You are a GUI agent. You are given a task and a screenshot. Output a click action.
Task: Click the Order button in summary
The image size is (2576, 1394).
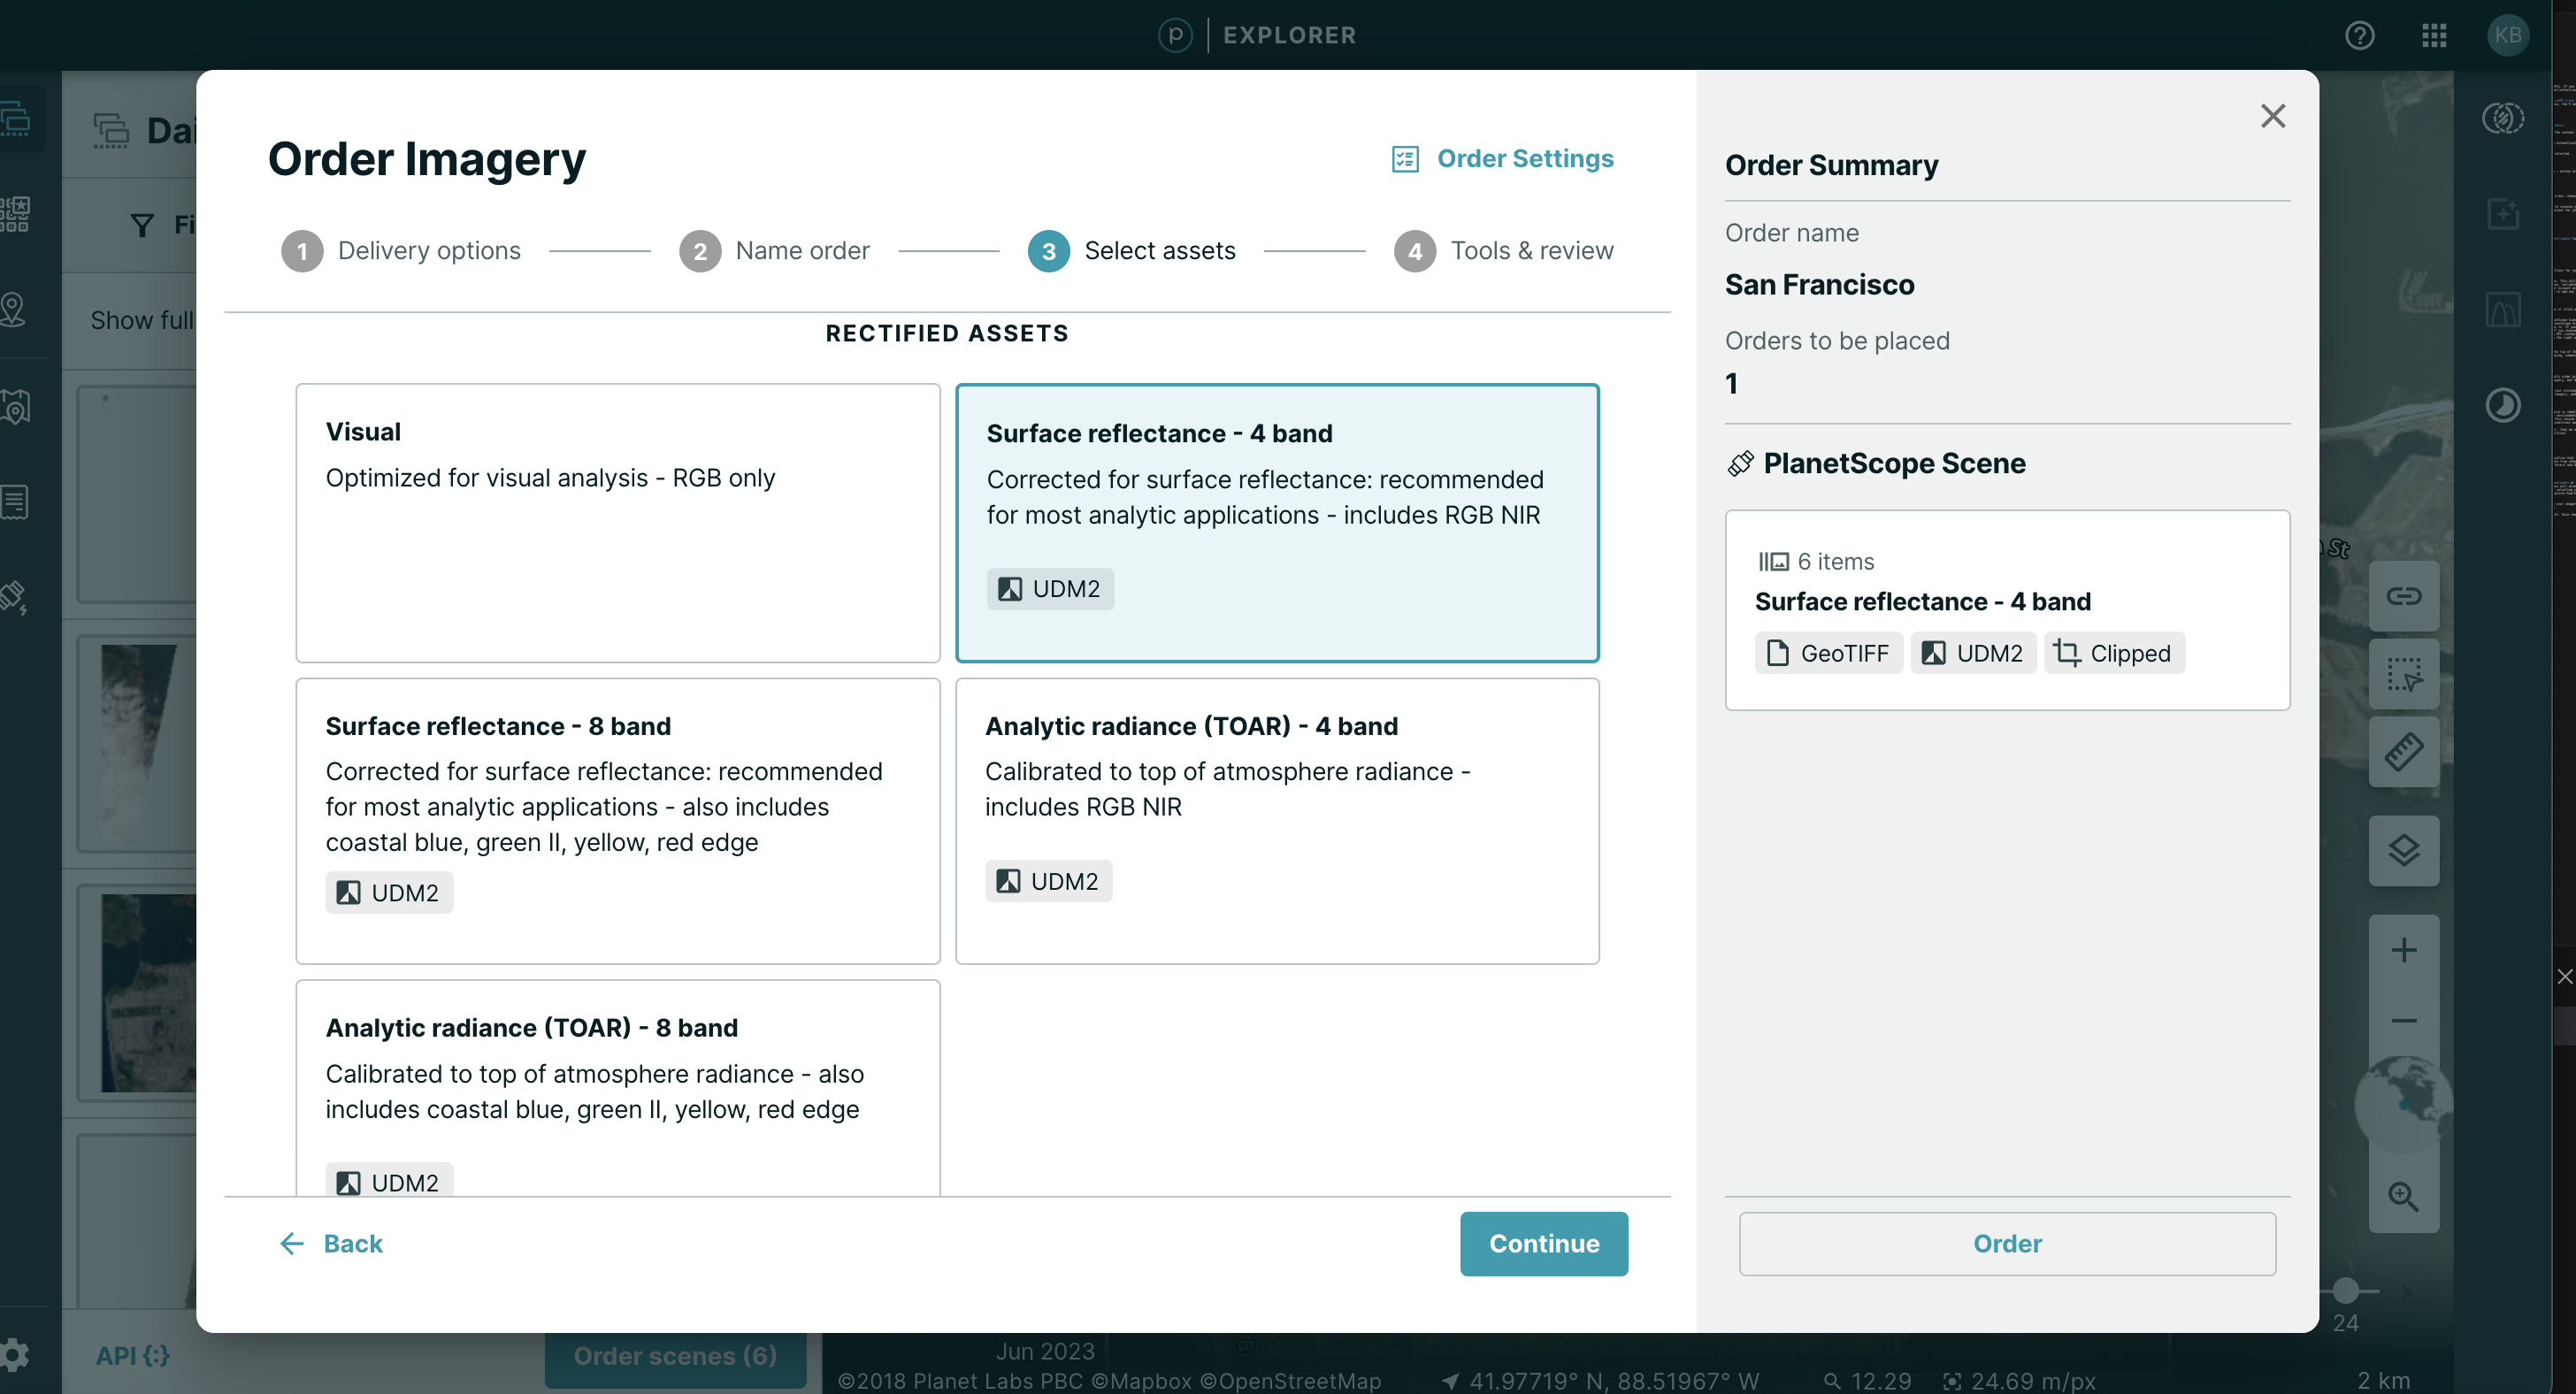click(2007, 1243)
